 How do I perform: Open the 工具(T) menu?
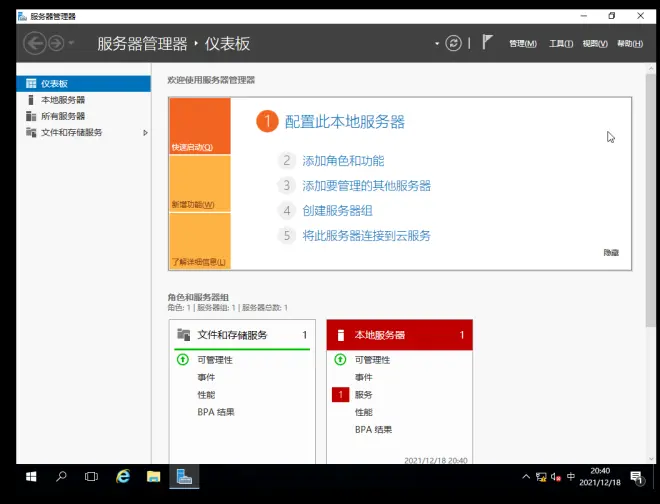(x=561, y=43)
